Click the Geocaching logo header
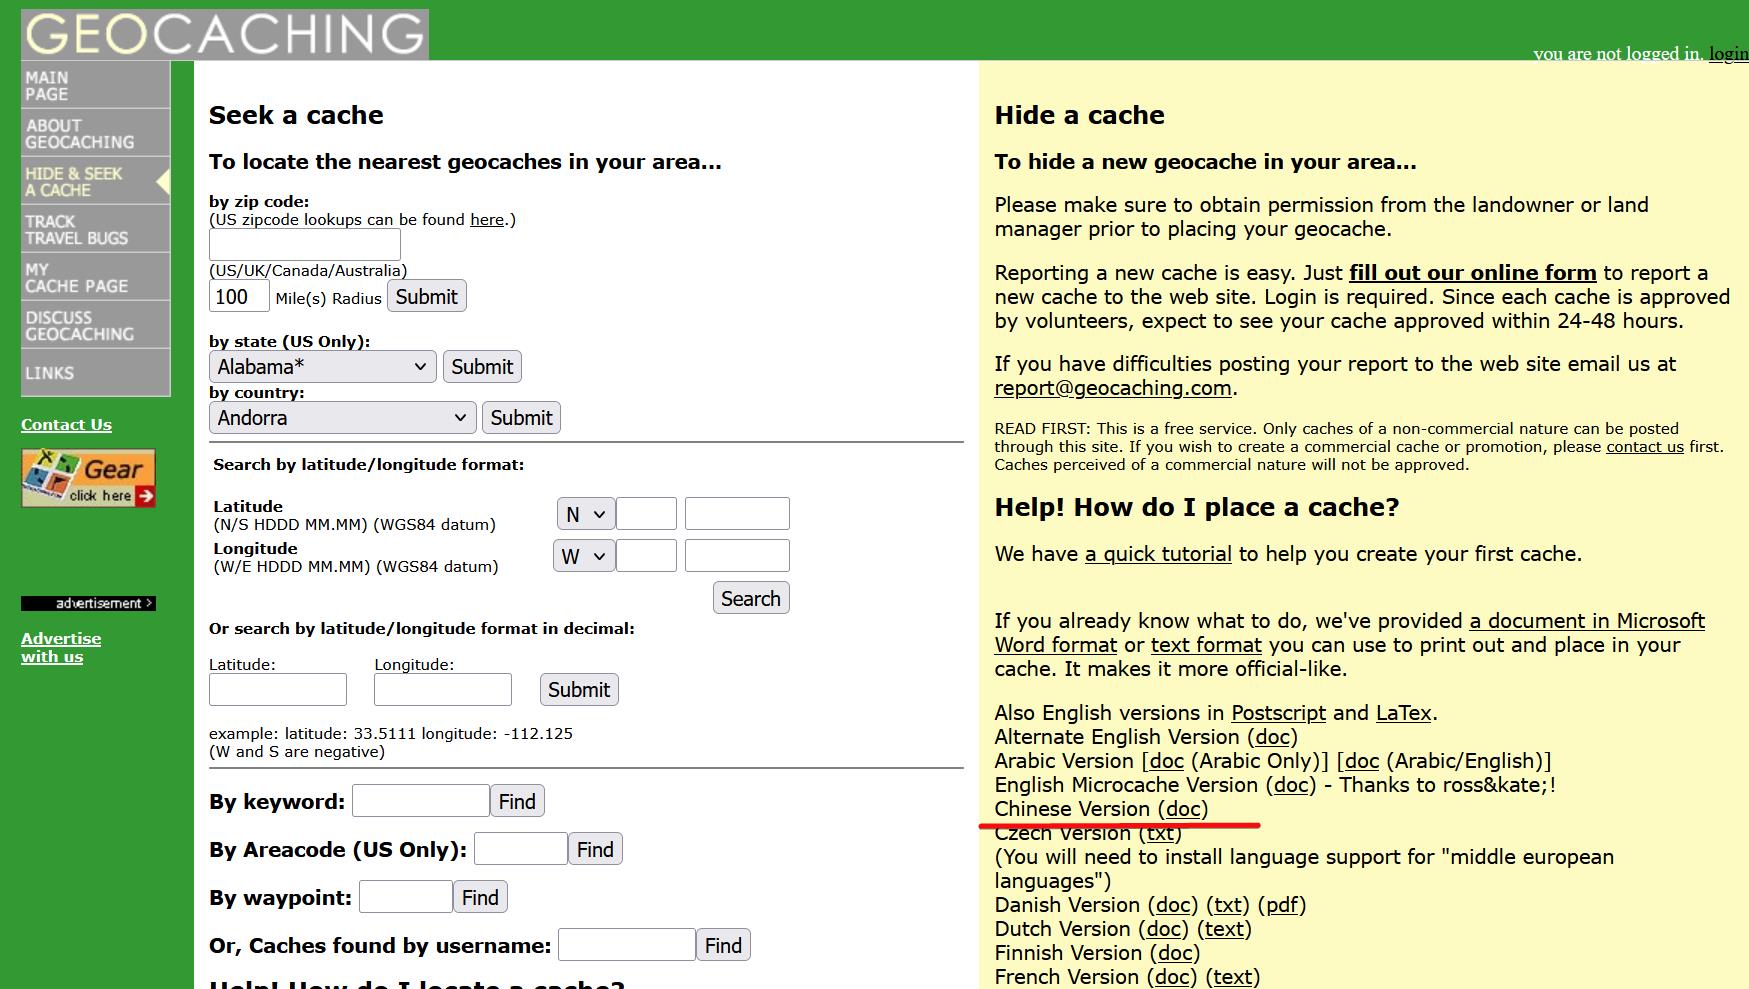 coord(225,34)
